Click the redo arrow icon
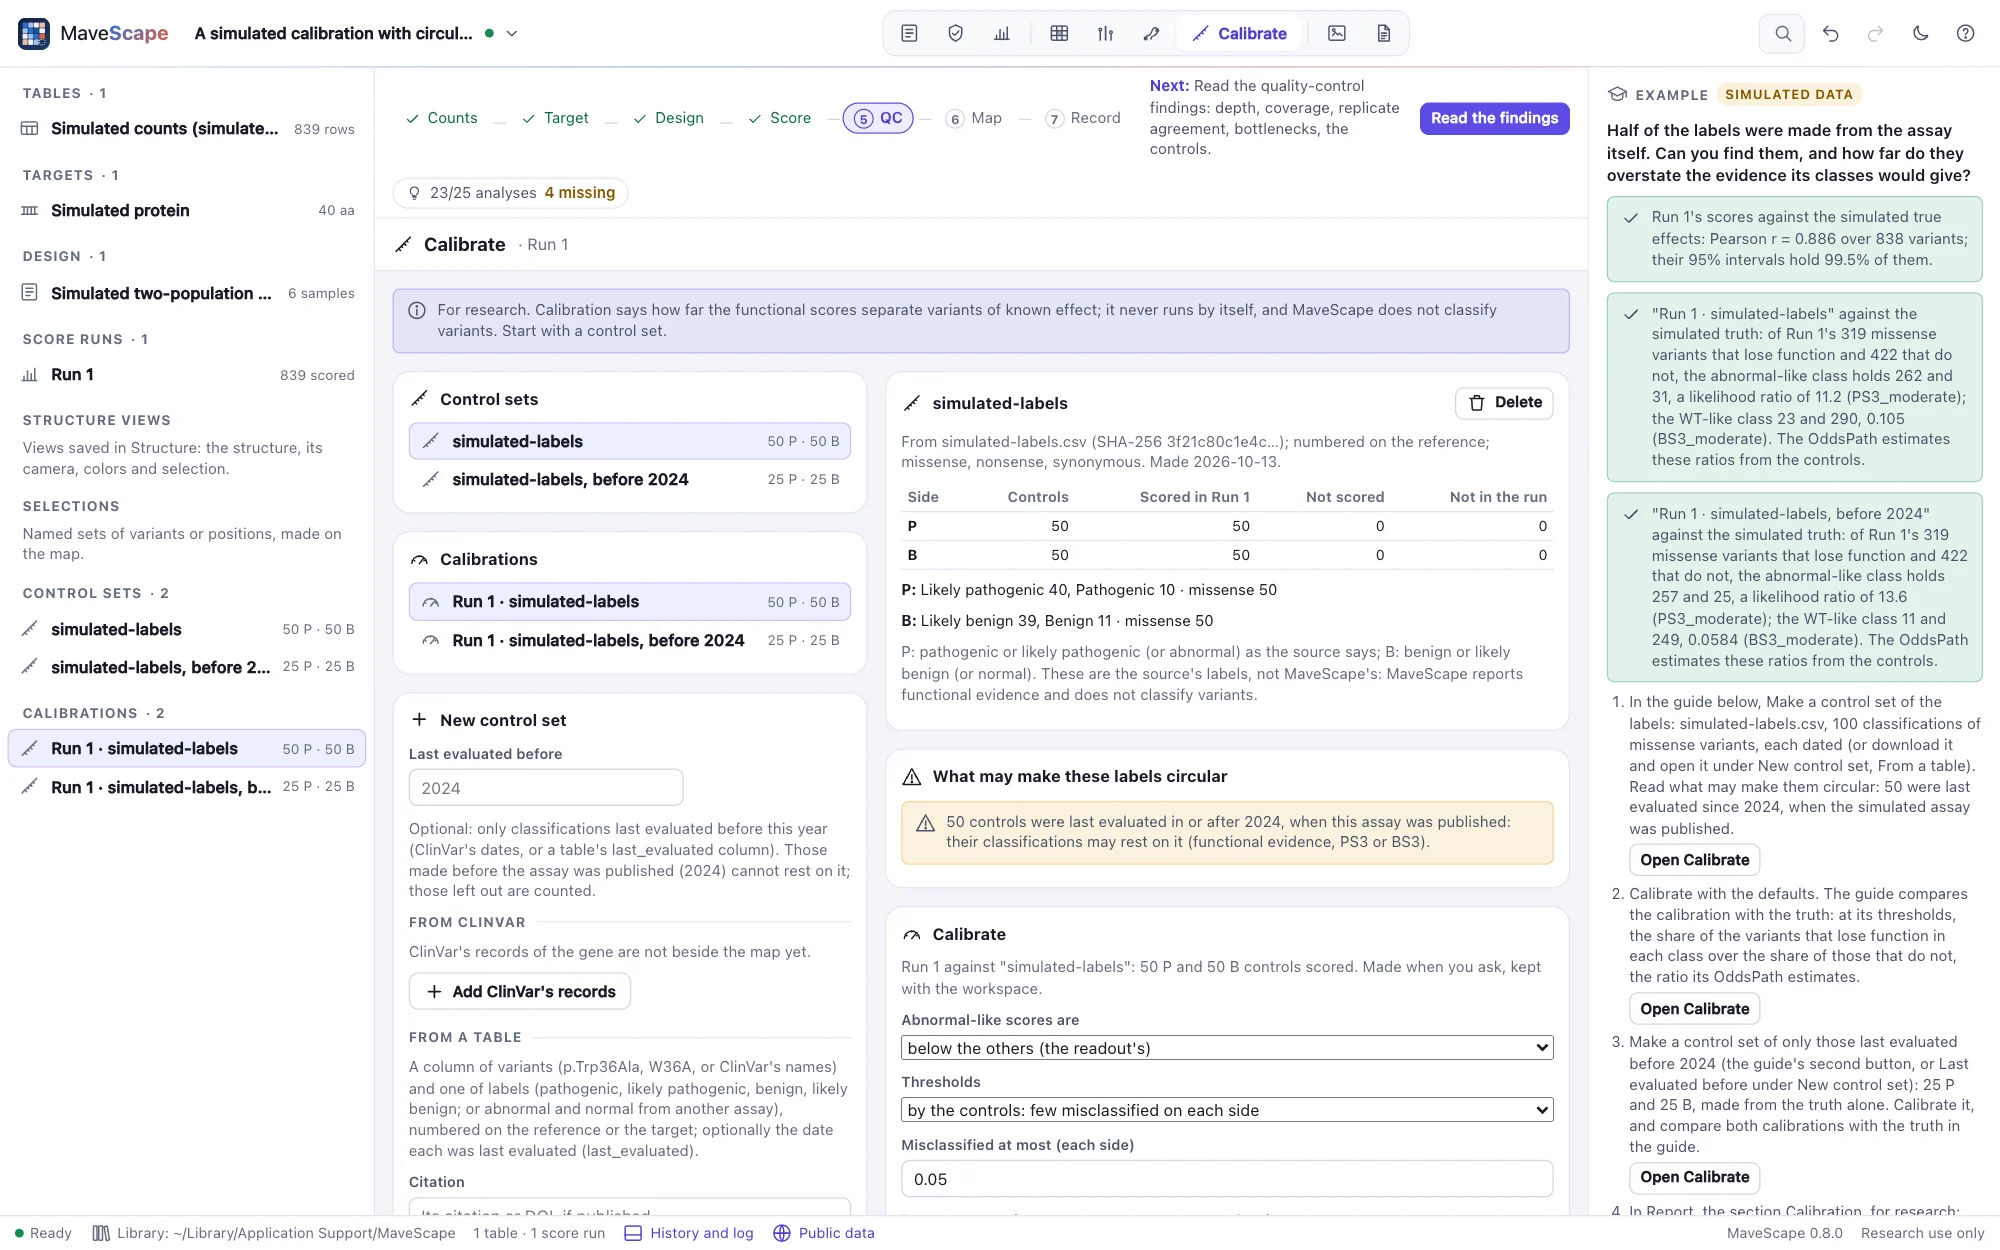The image size is (2000, 1250). [x=1875, y=33]
